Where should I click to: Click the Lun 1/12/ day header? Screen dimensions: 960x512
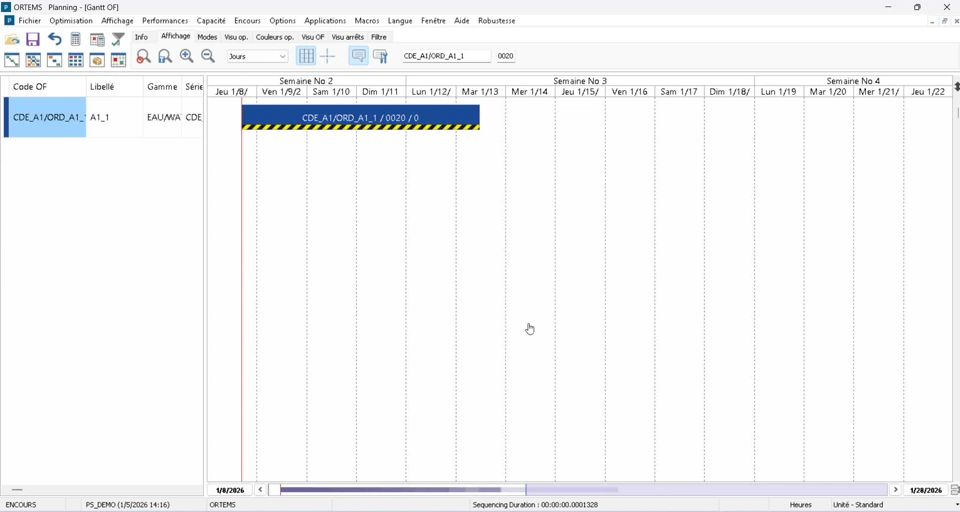pyautogui.click(x=431, y=91)
